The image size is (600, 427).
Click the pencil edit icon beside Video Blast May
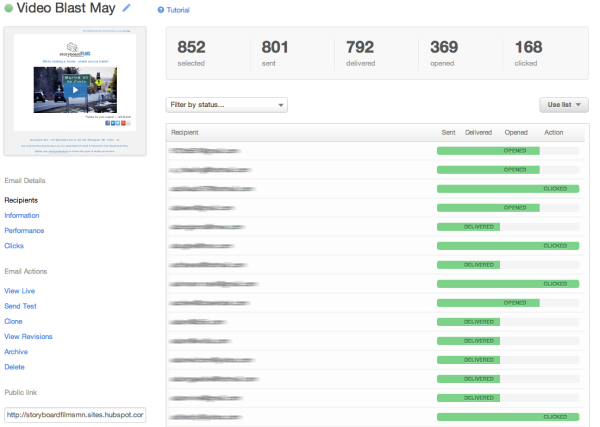tap(126, 8)
